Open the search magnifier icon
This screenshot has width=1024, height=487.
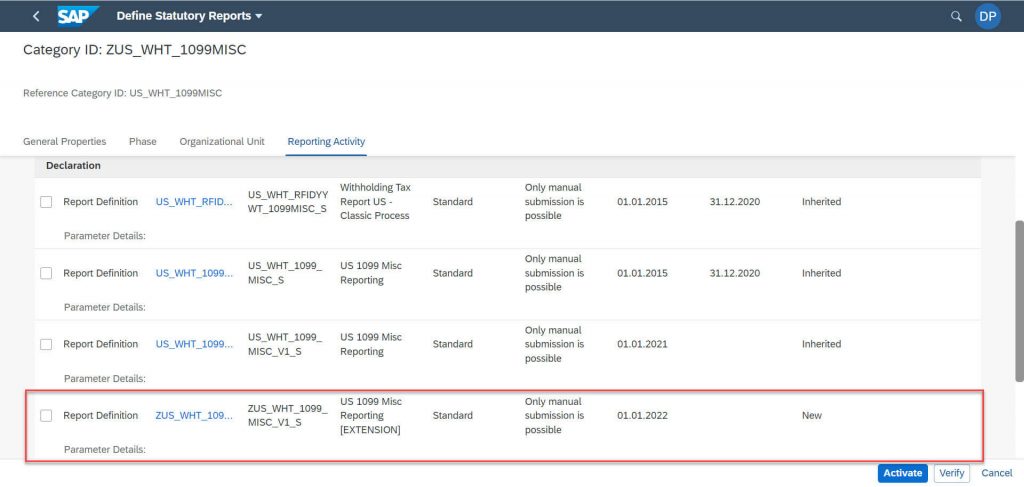coord(956,16)
